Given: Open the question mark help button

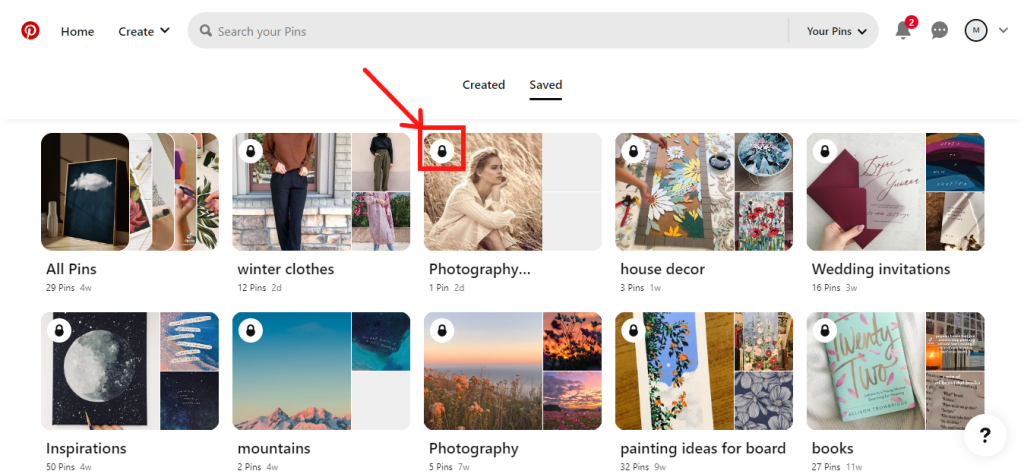Looking at the screenshot, I should tap(985, 435).
